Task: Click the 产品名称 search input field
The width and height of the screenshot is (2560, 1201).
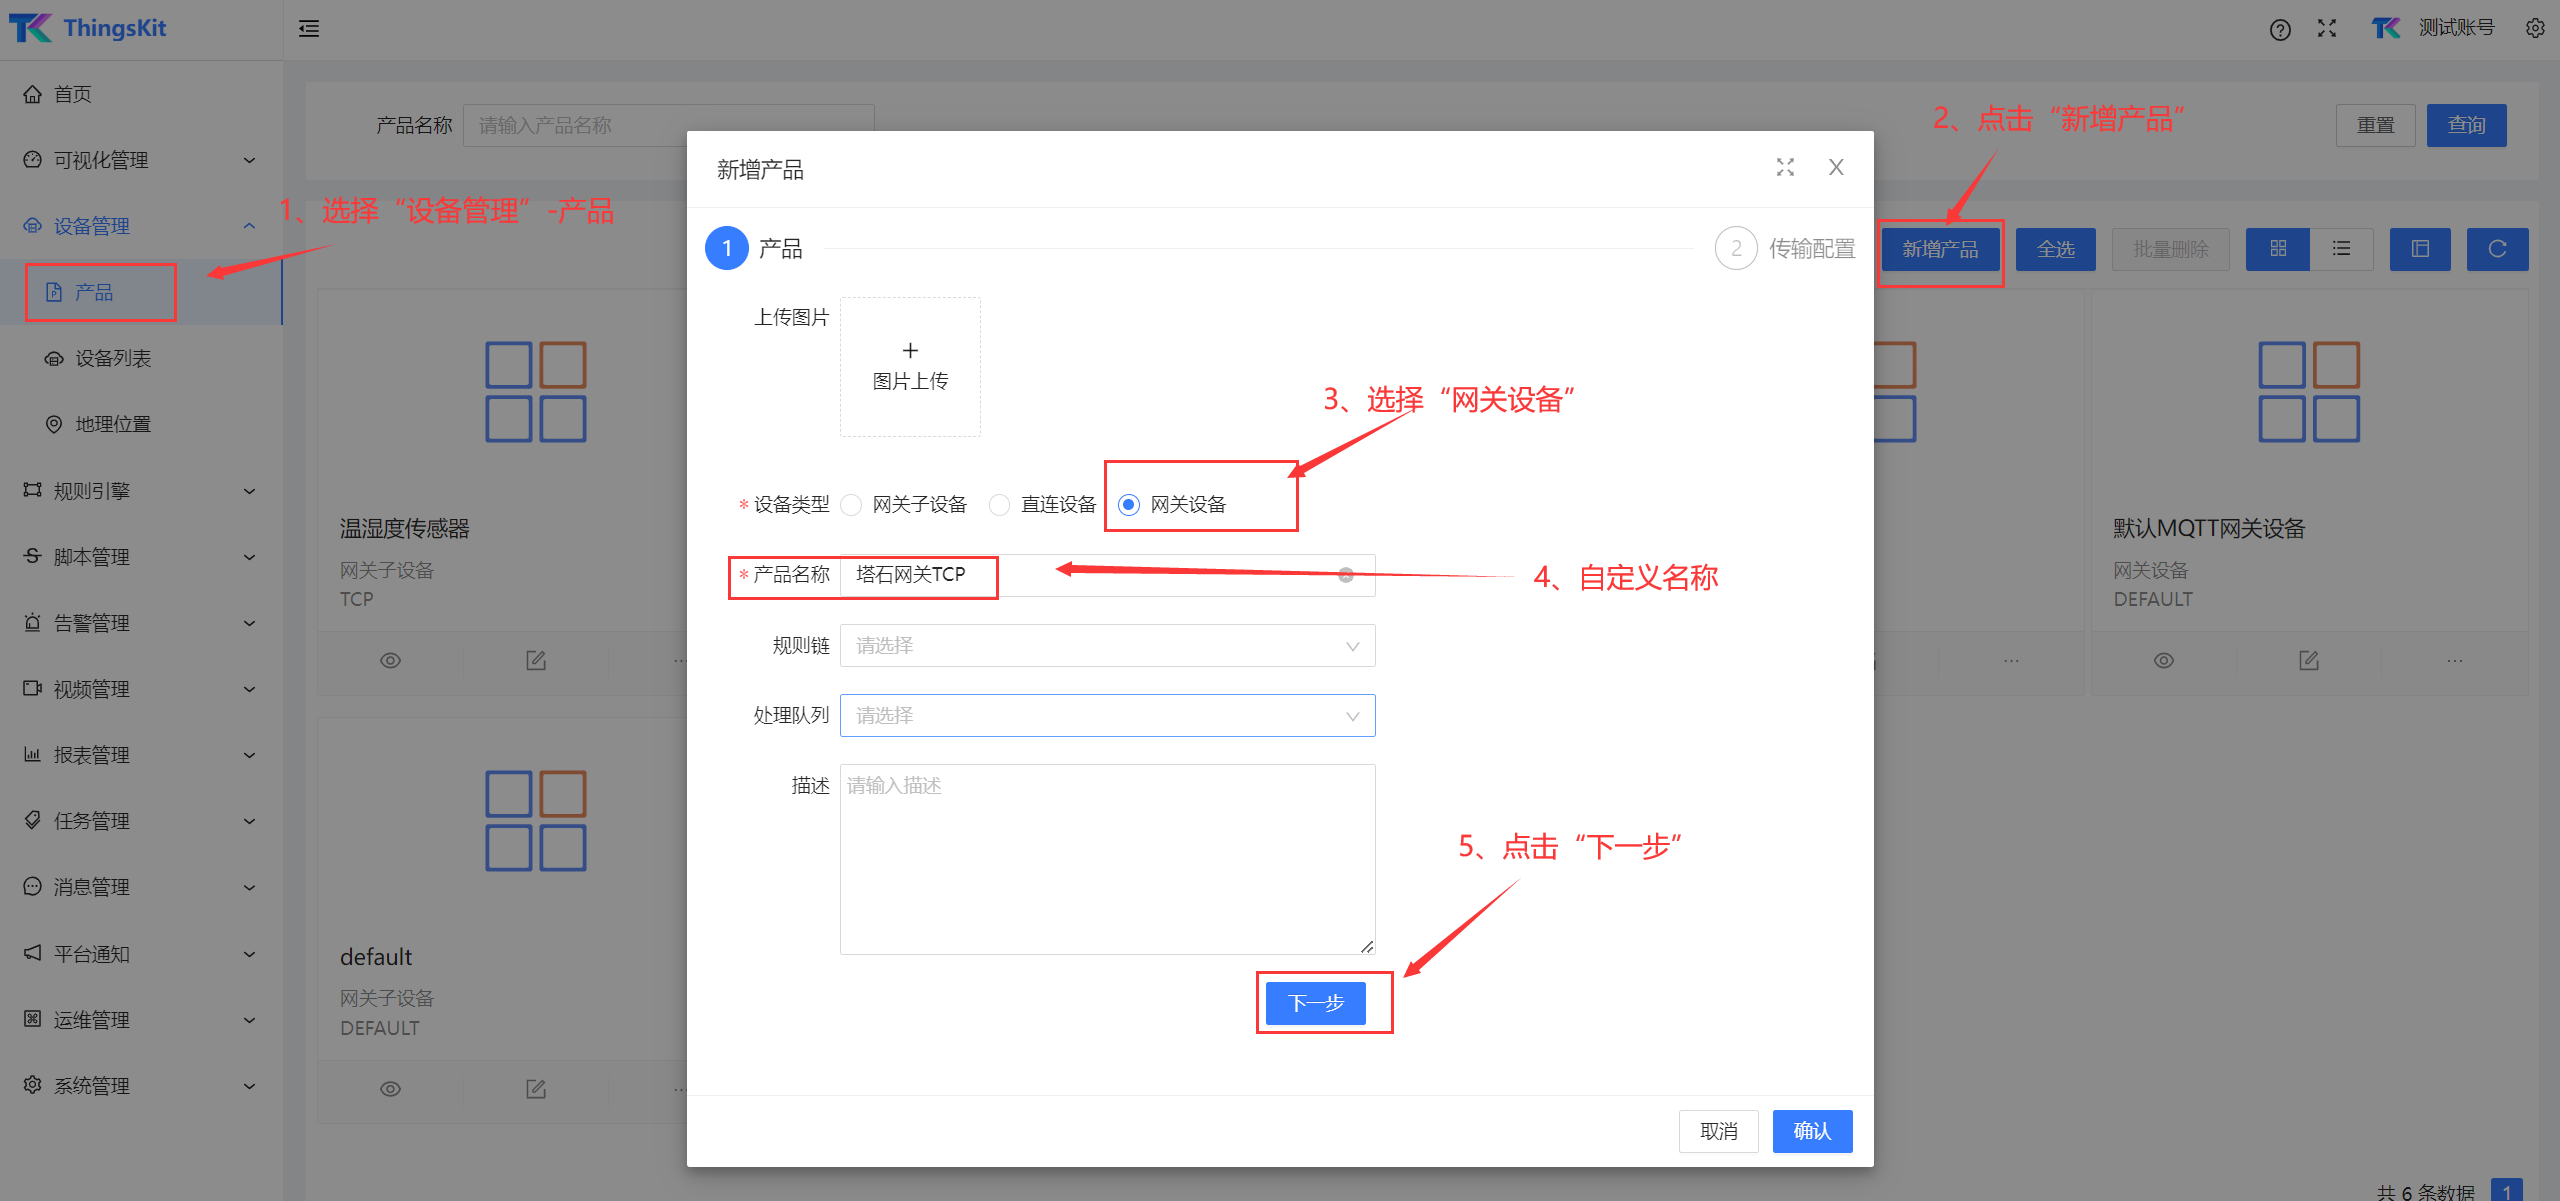Action: (x=669, y=125)
